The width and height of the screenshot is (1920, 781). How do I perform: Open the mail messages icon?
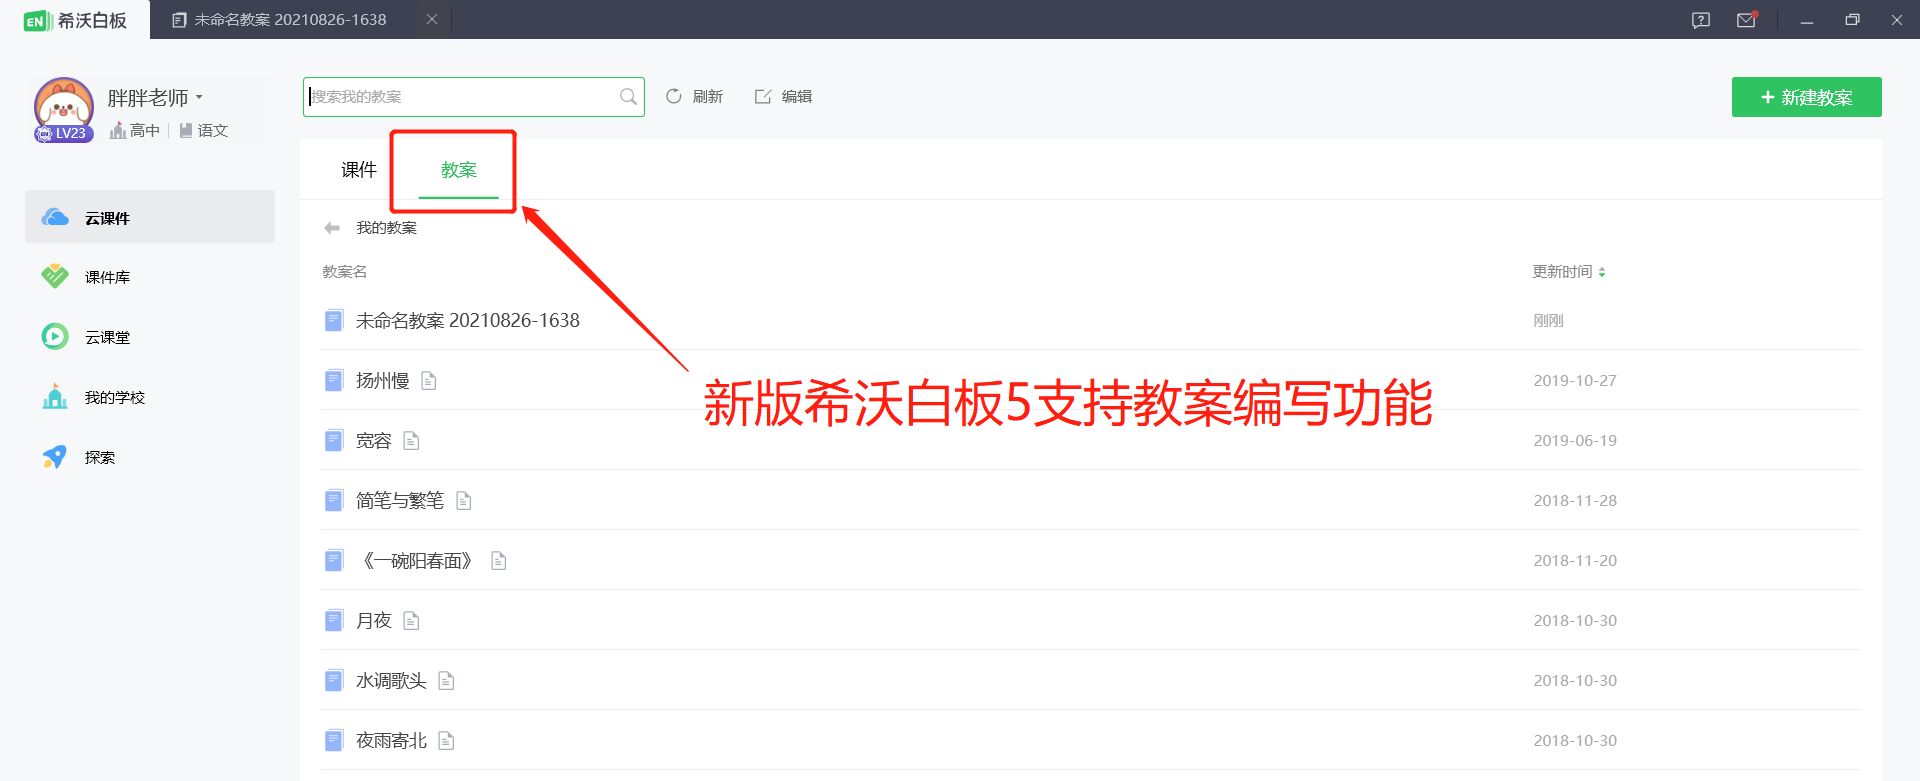tap(1747, 20)
